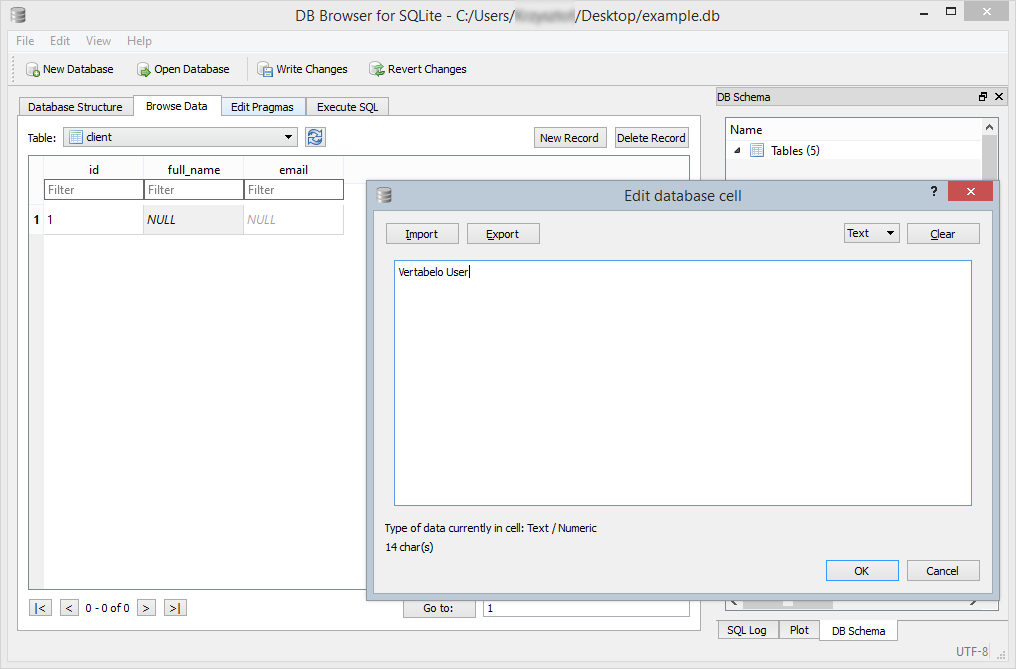Viewport: 1016px width, 669px height.
Task: Open the Edit menu
Action: click(x=60, y=41)
